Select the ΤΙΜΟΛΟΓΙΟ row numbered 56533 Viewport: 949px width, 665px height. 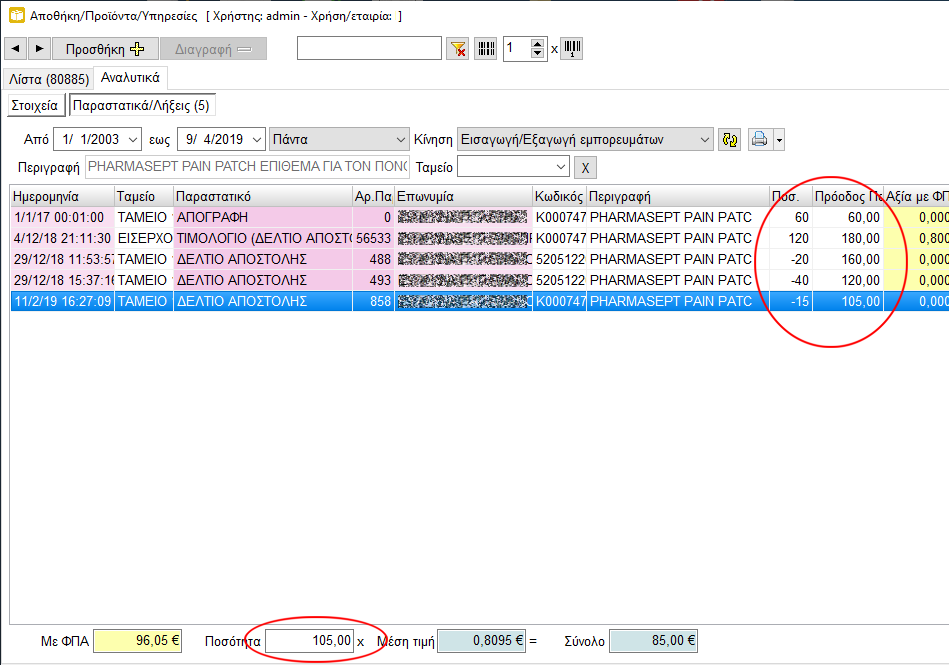tap(479, 238)
